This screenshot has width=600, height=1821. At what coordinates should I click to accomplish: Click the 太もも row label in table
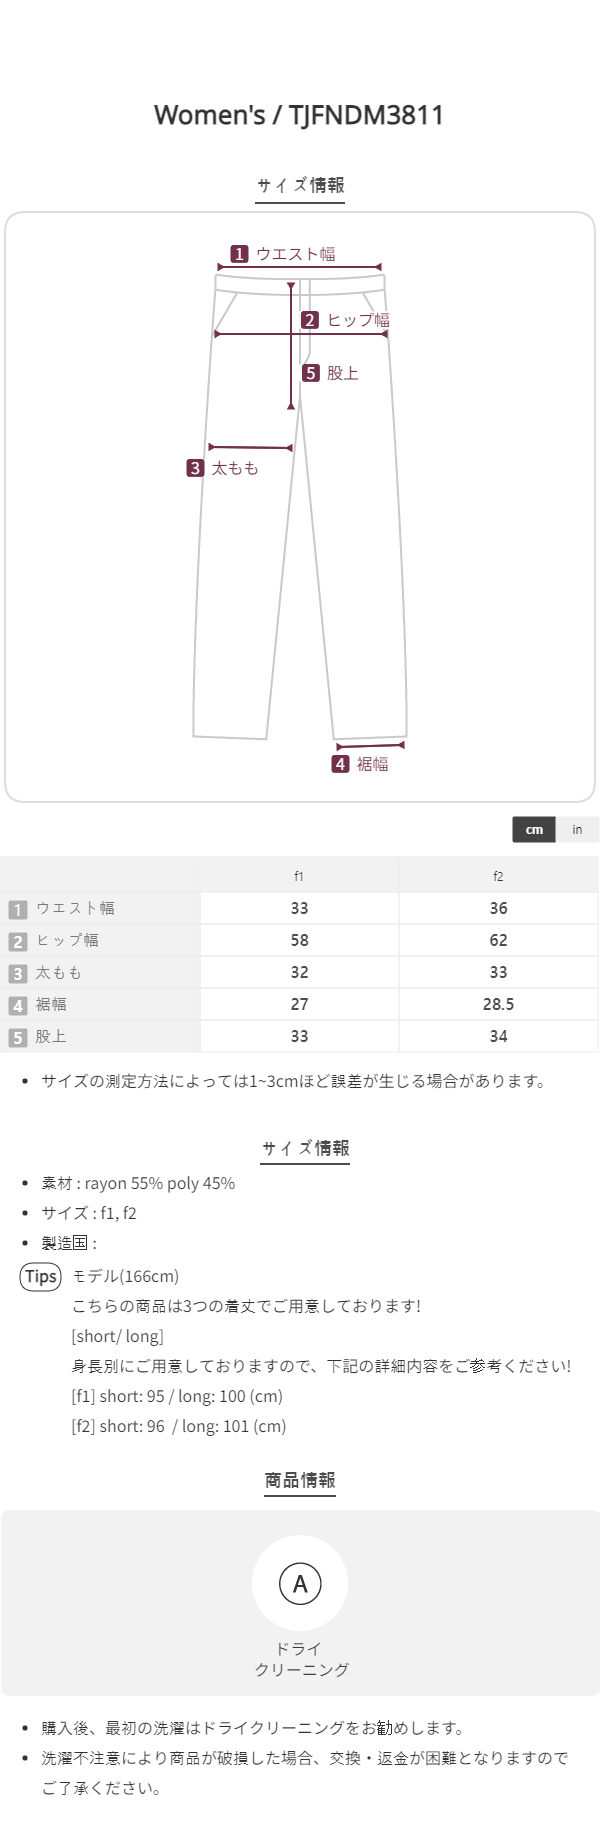[59, 972]
